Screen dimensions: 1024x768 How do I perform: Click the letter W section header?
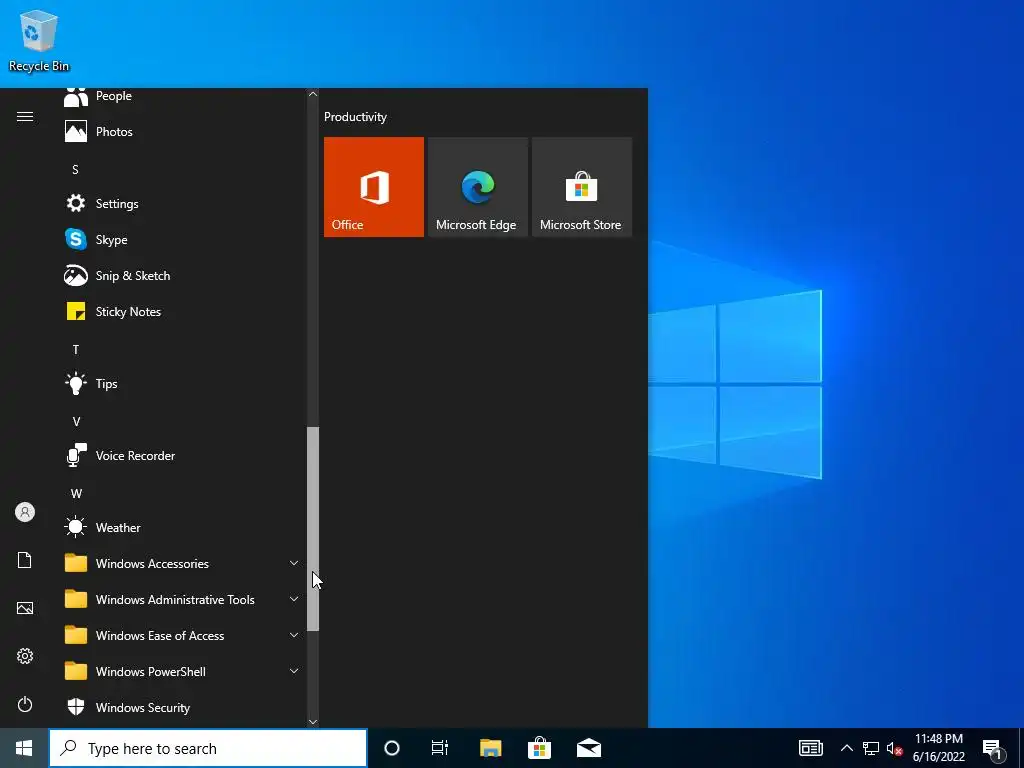pos(76,493)
